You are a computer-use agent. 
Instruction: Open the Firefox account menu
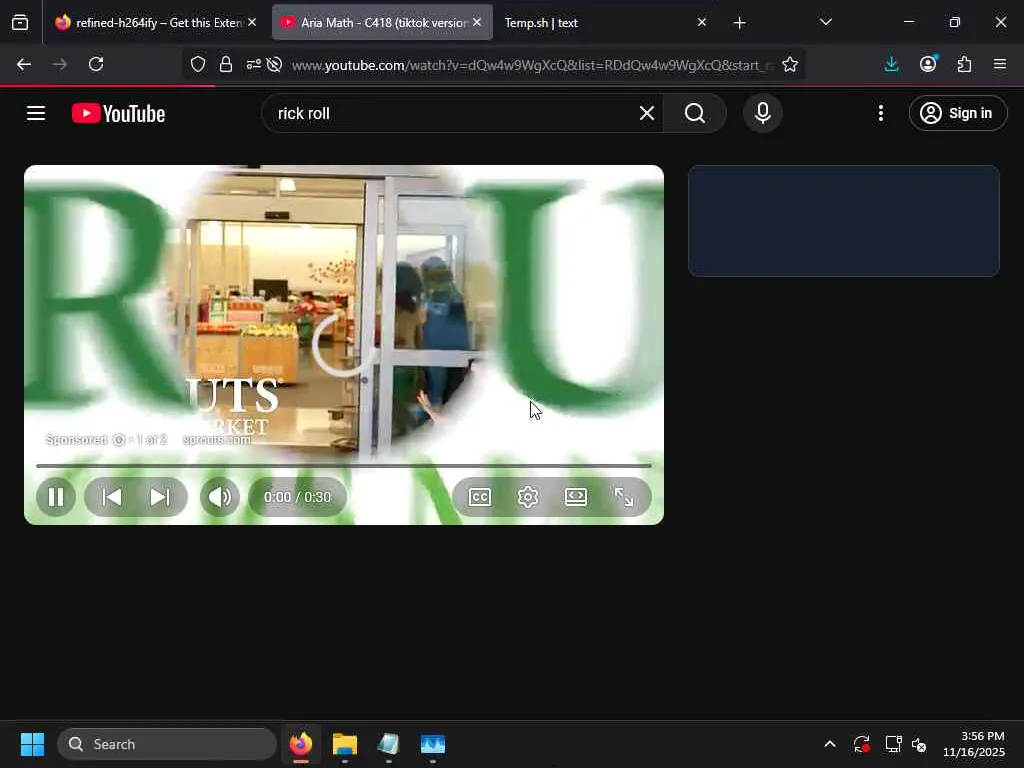tap(928, 64)
